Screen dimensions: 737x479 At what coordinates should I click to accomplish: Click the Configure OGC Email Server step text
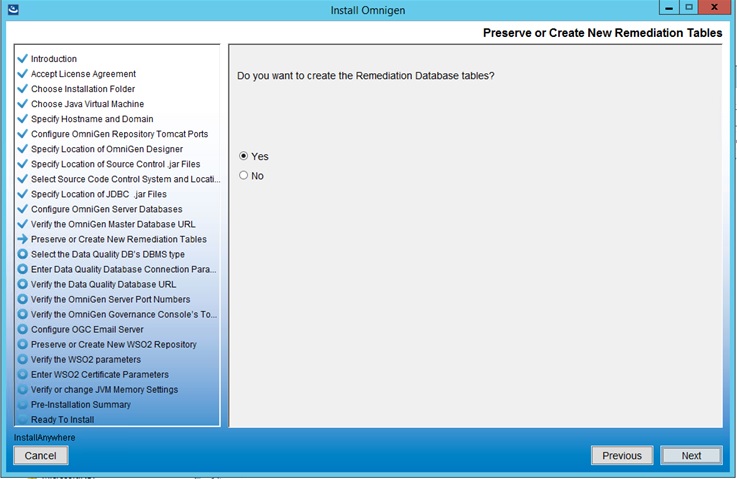click(87, 330)
